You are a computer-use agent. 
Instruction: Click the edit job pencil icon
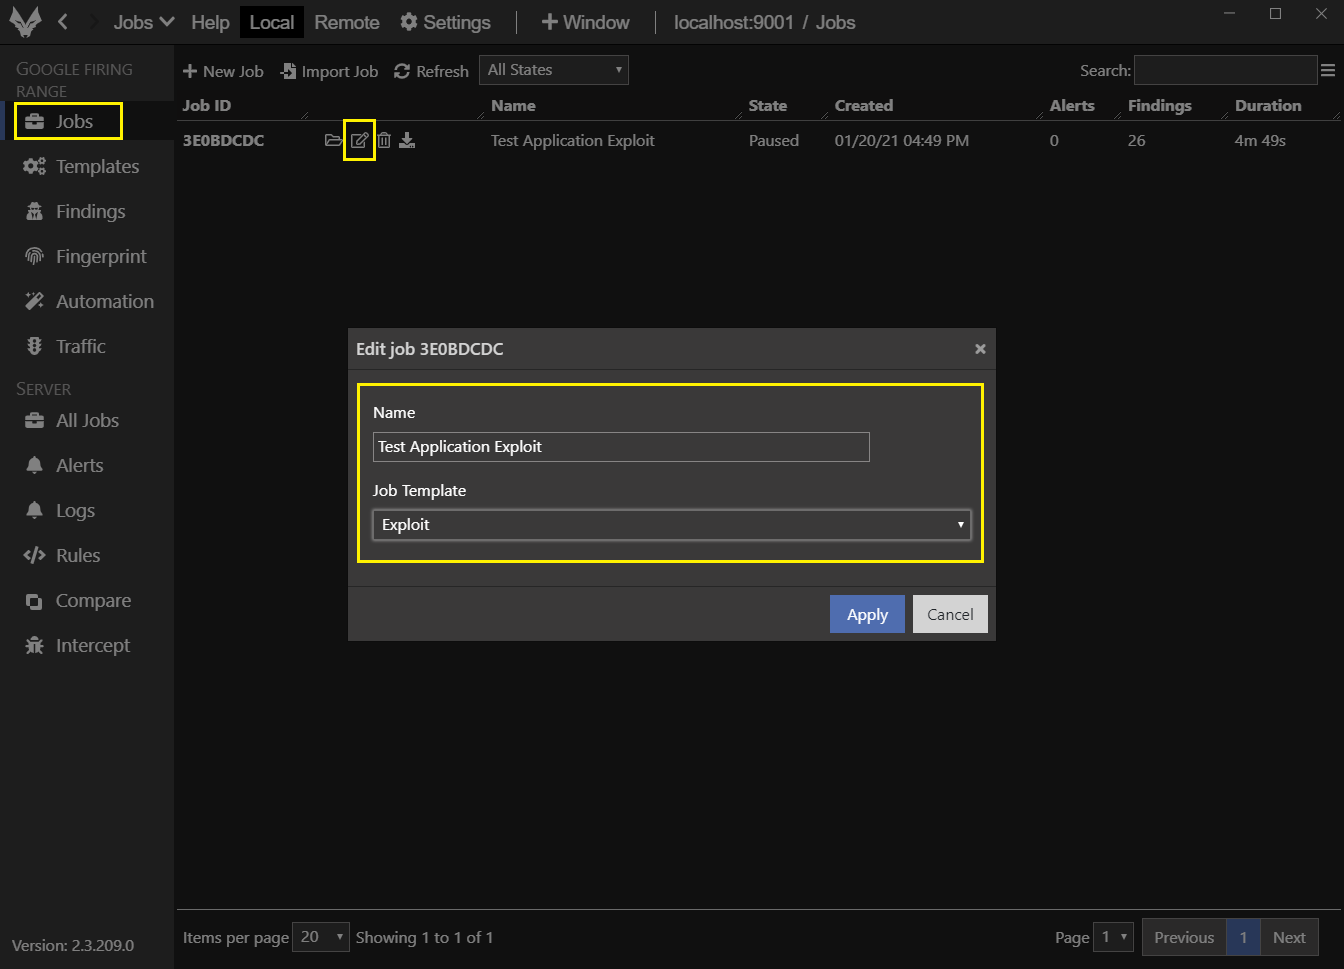point(359,141)
